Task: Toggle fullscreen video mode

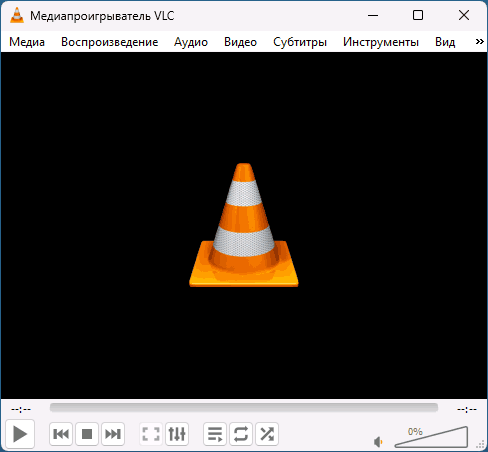Action: point(151,434)
